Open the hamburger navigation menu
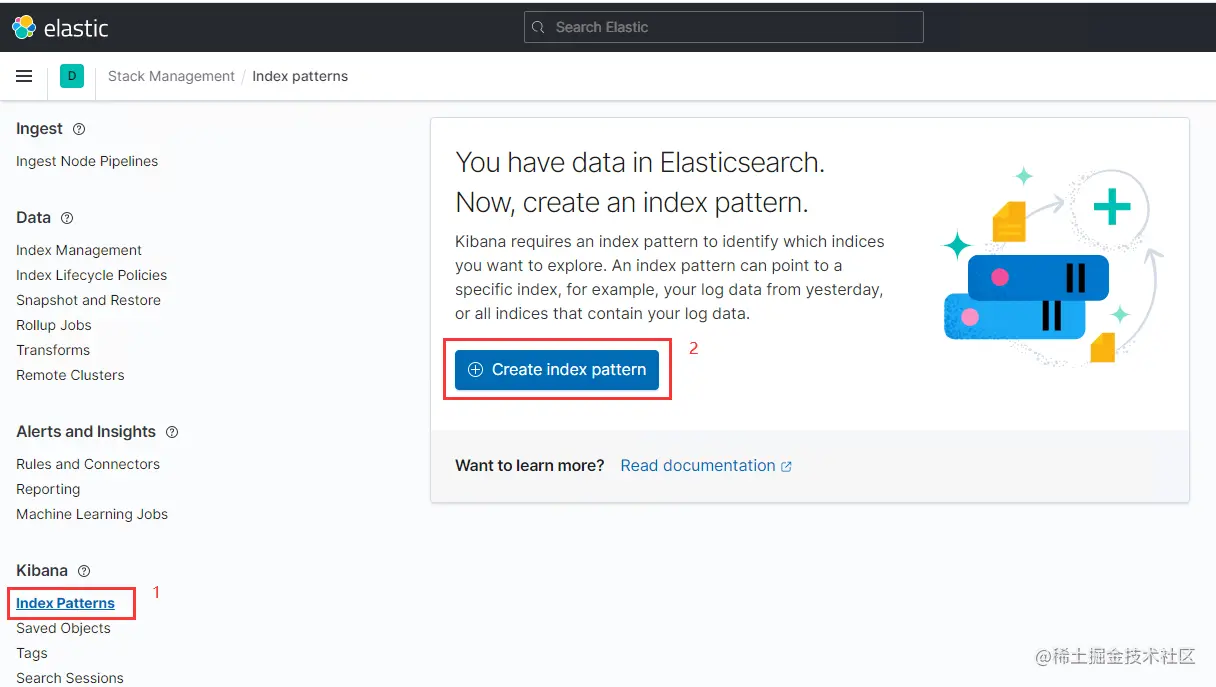 point(24,76)
